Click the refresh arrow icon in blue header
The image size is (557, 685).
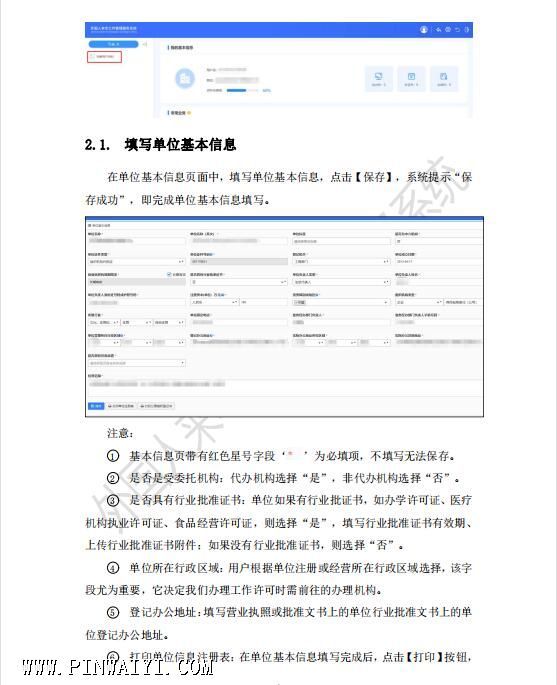(x=457, y=30)
